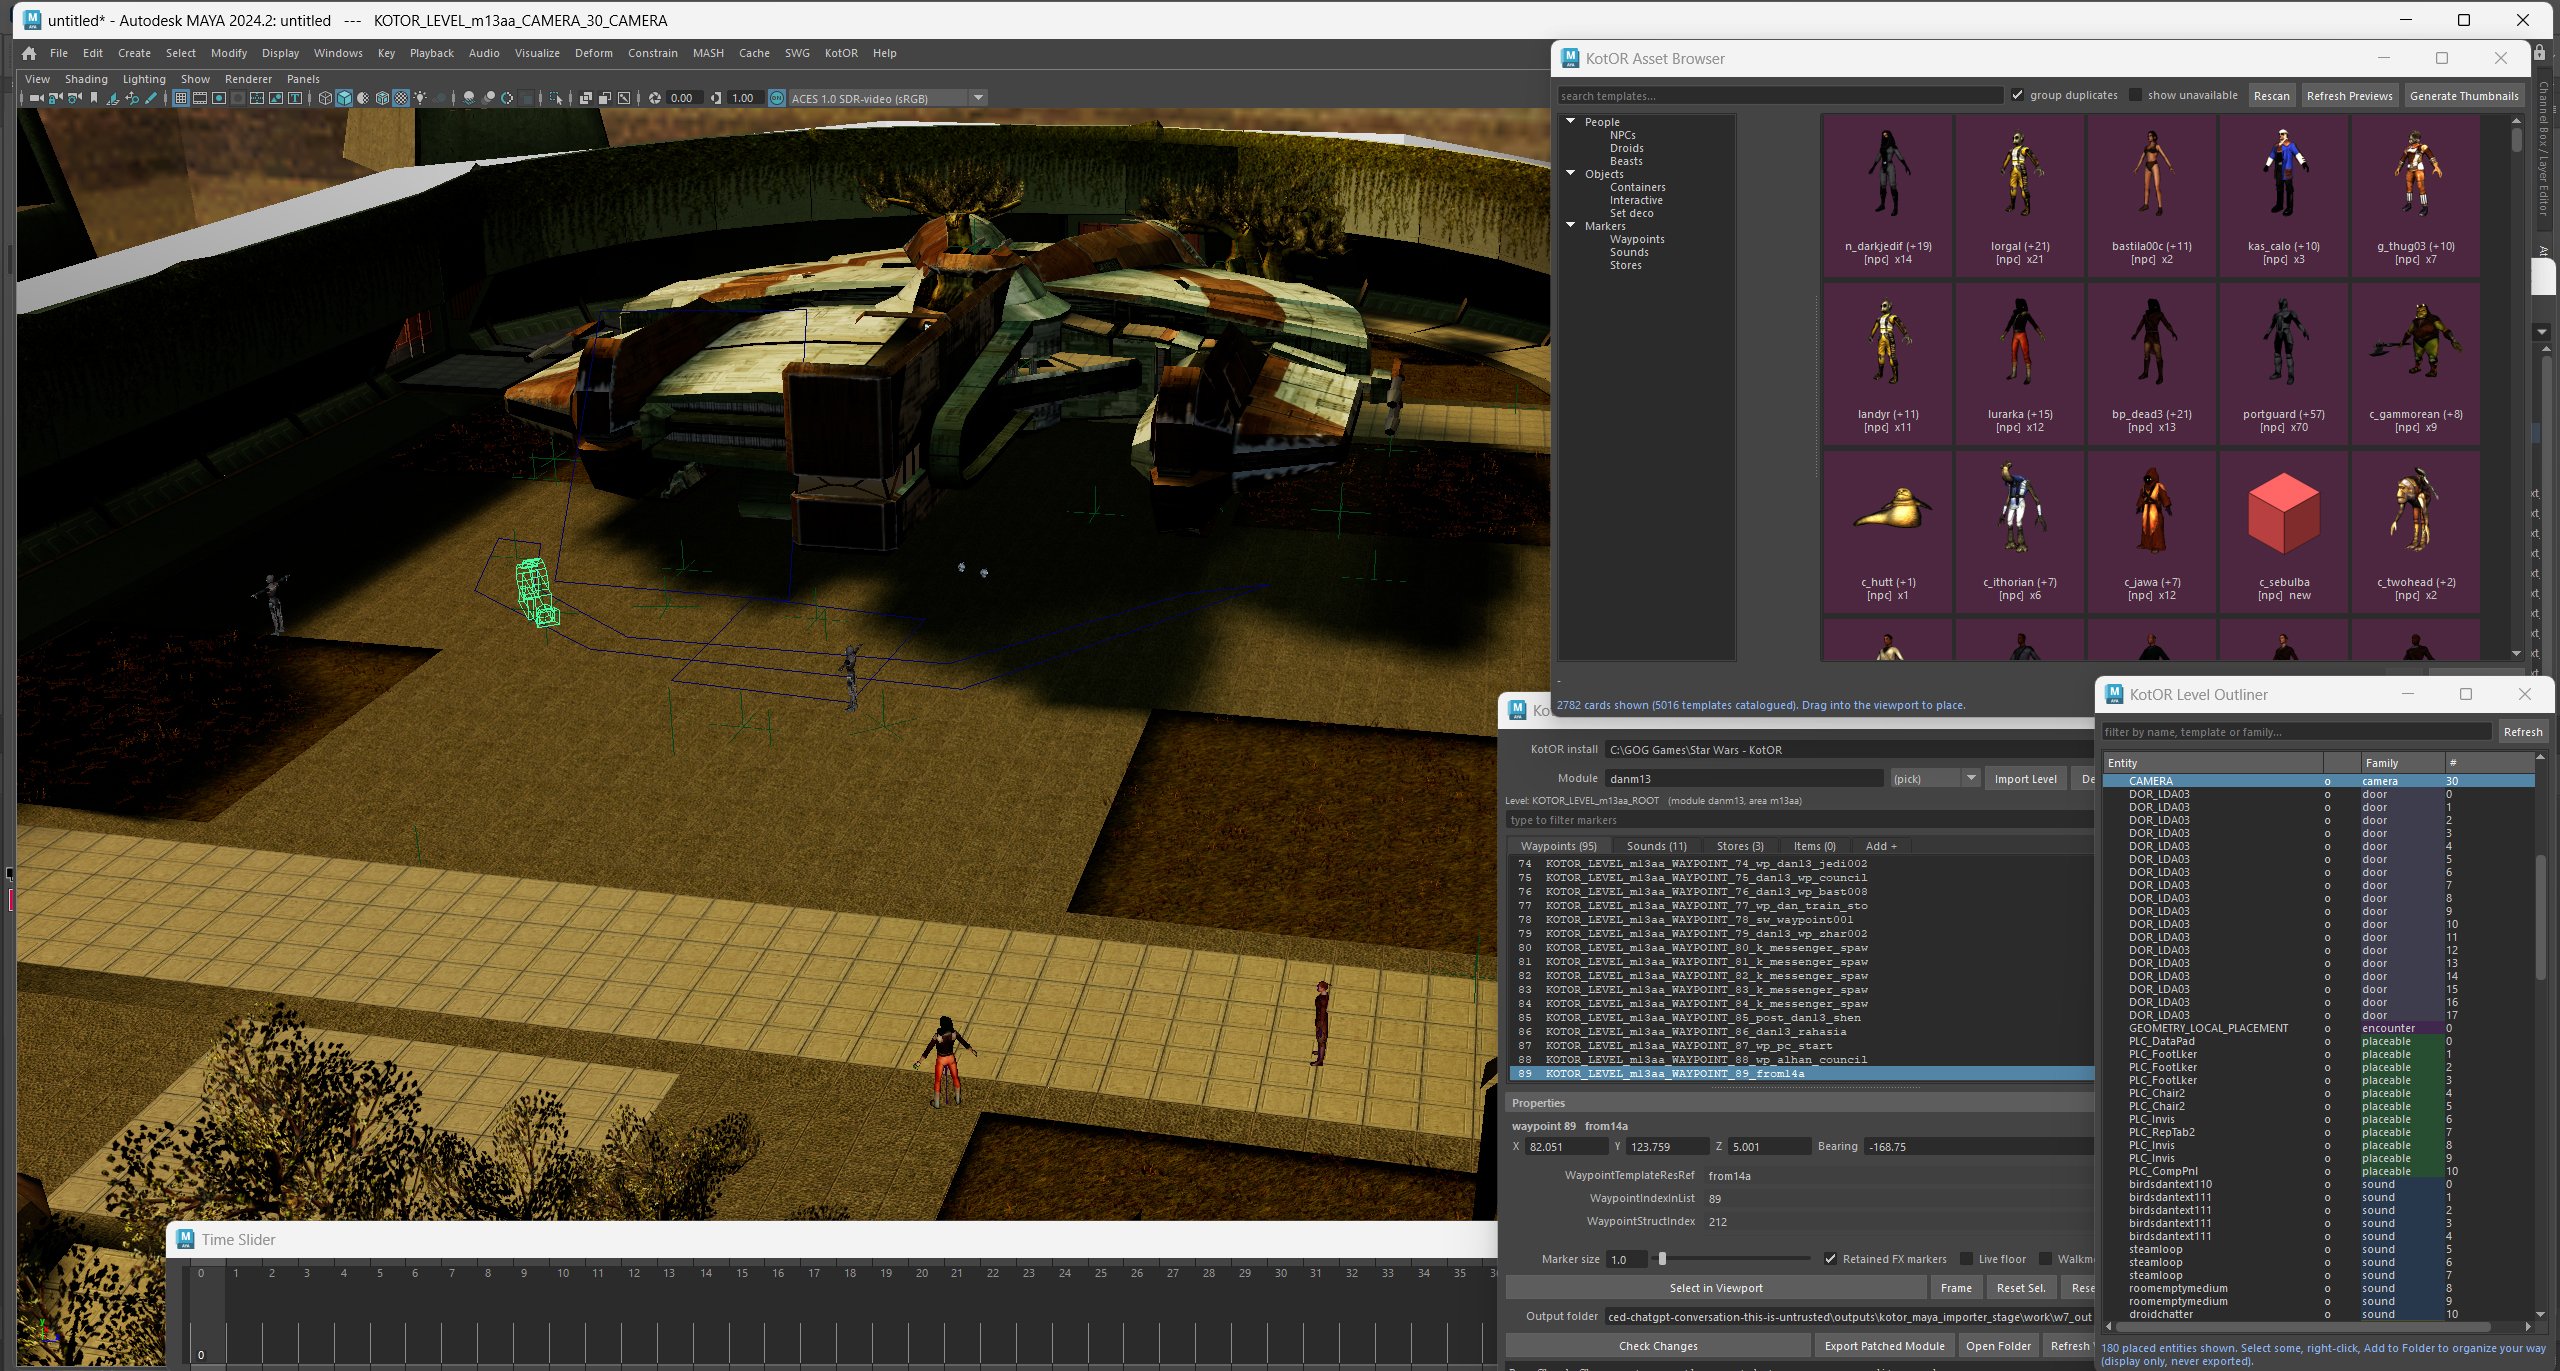The width and height of the screenshot is (2560, 1371).
Task: Click Refresh in KotOR Level Outliner
Action: 2522,732
